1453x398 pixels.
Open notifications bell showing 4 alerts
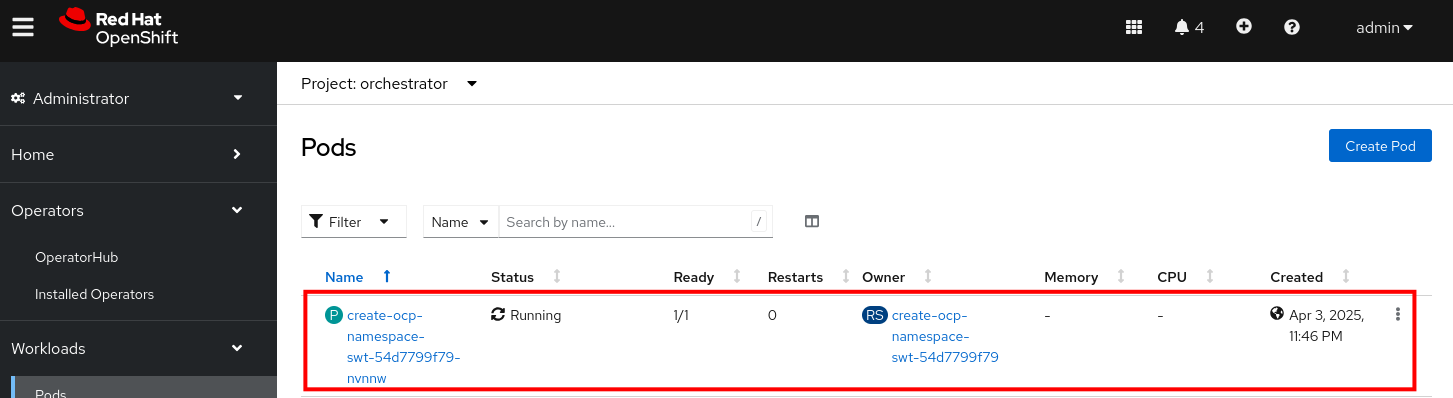pos(1189,27)
